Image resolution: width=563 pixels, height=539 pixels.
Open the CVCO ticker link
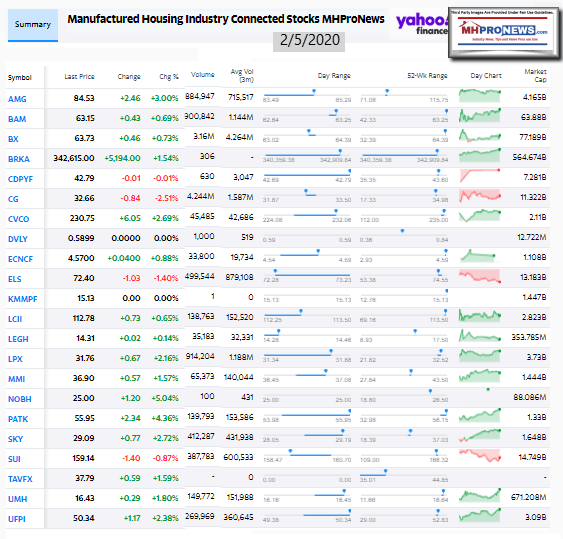18,219
